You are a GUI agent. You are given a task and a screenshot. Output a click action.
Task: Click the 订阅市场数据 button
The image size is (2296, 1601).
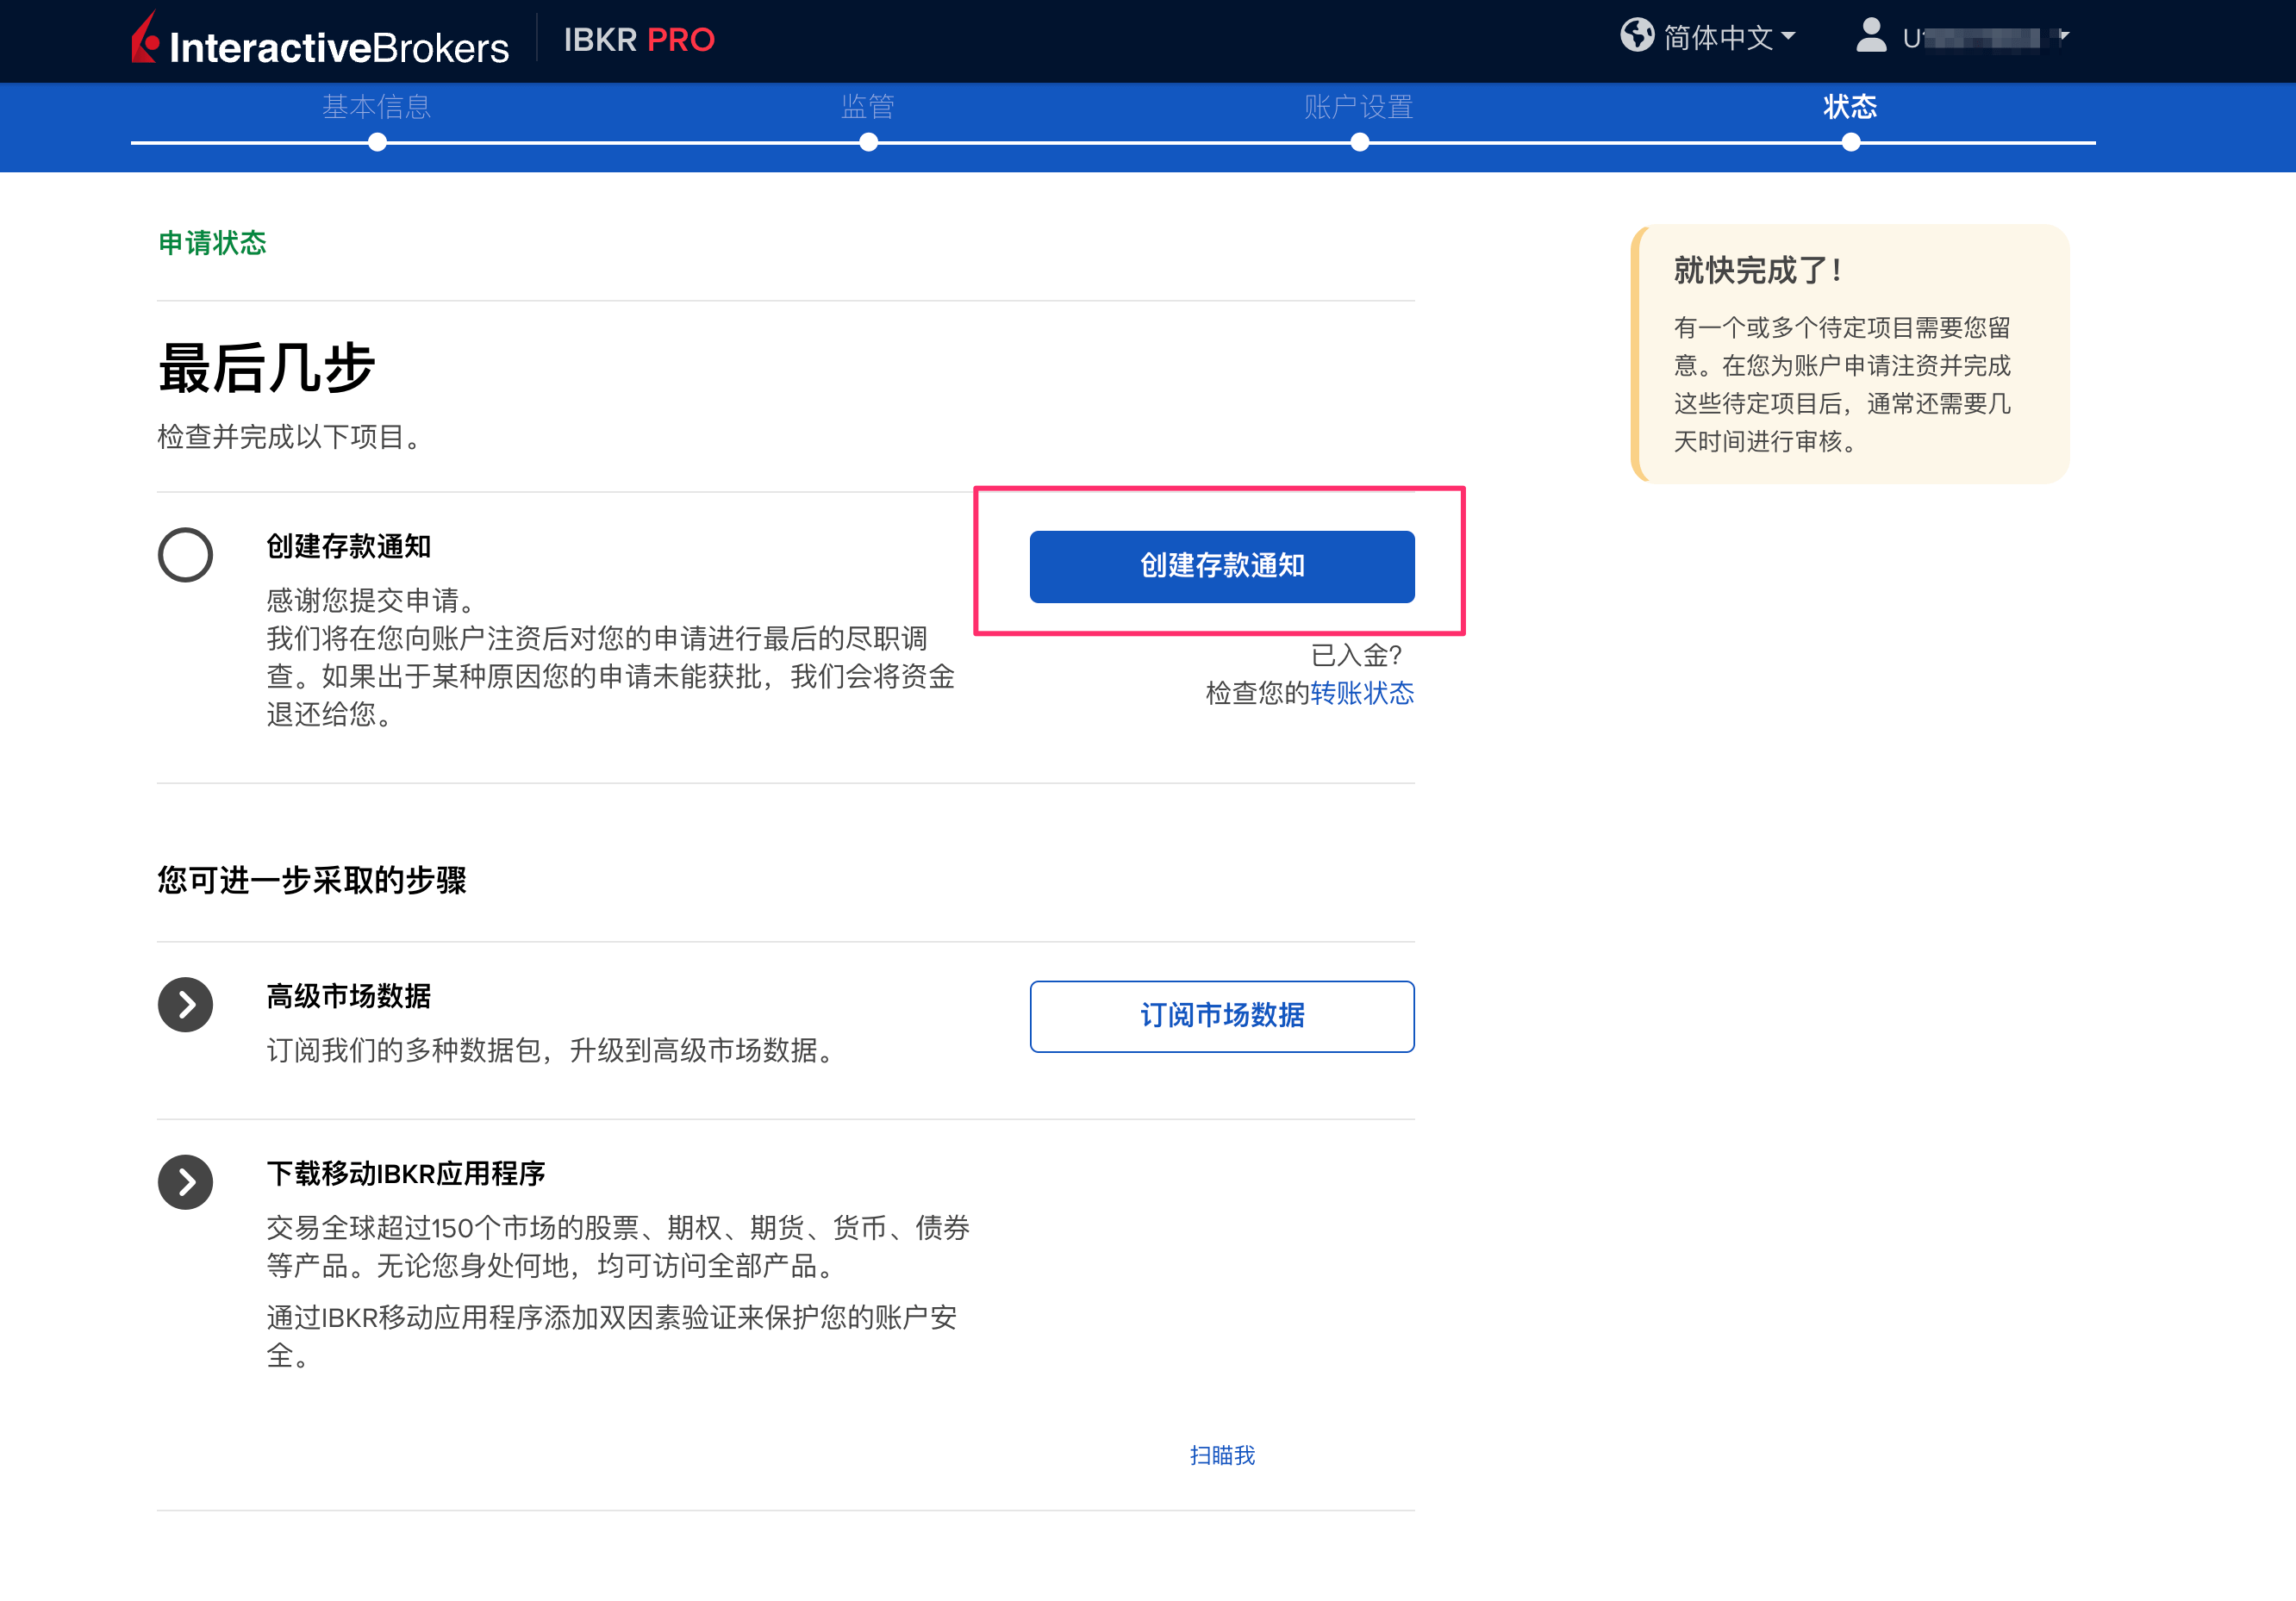[x=1221, y=1016]
